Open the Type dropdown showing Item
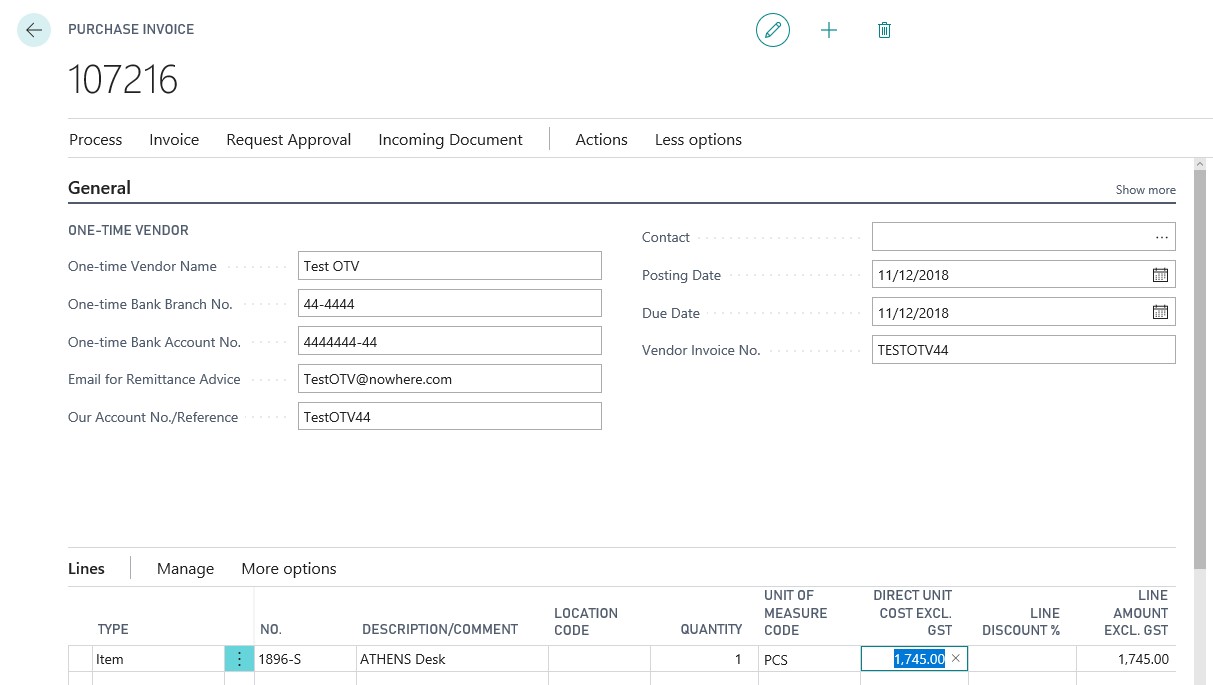 pos(150,659)
